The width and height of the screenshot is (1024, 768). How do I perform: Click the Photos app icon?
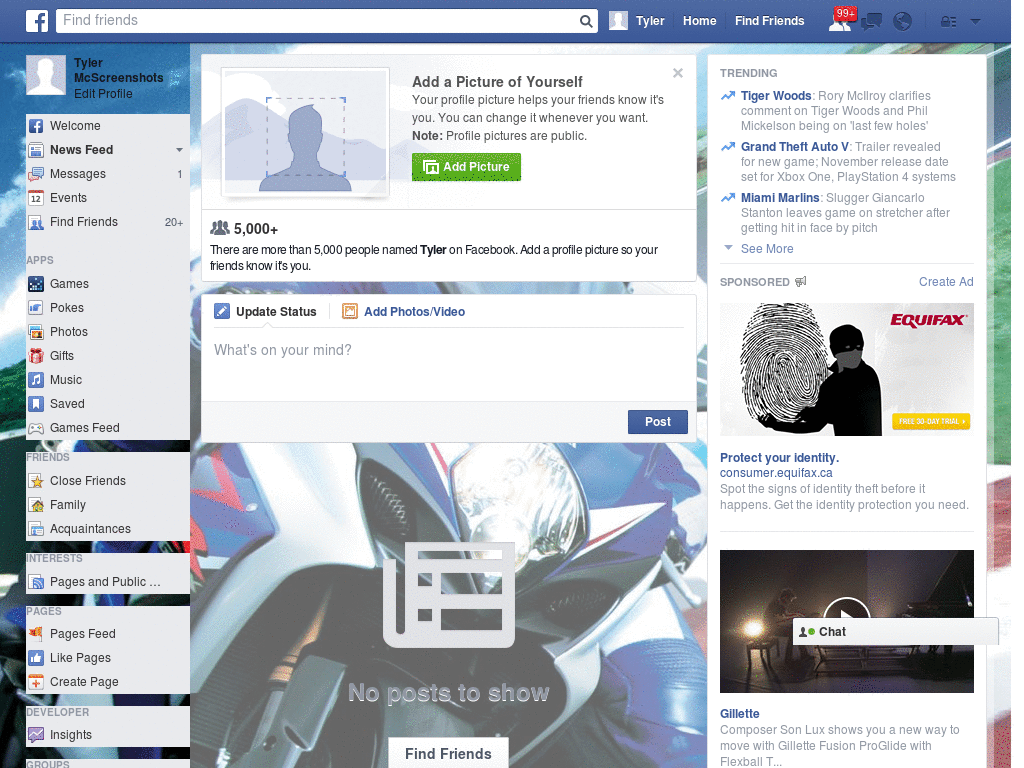pyautogui.click(x=36, y=332)
